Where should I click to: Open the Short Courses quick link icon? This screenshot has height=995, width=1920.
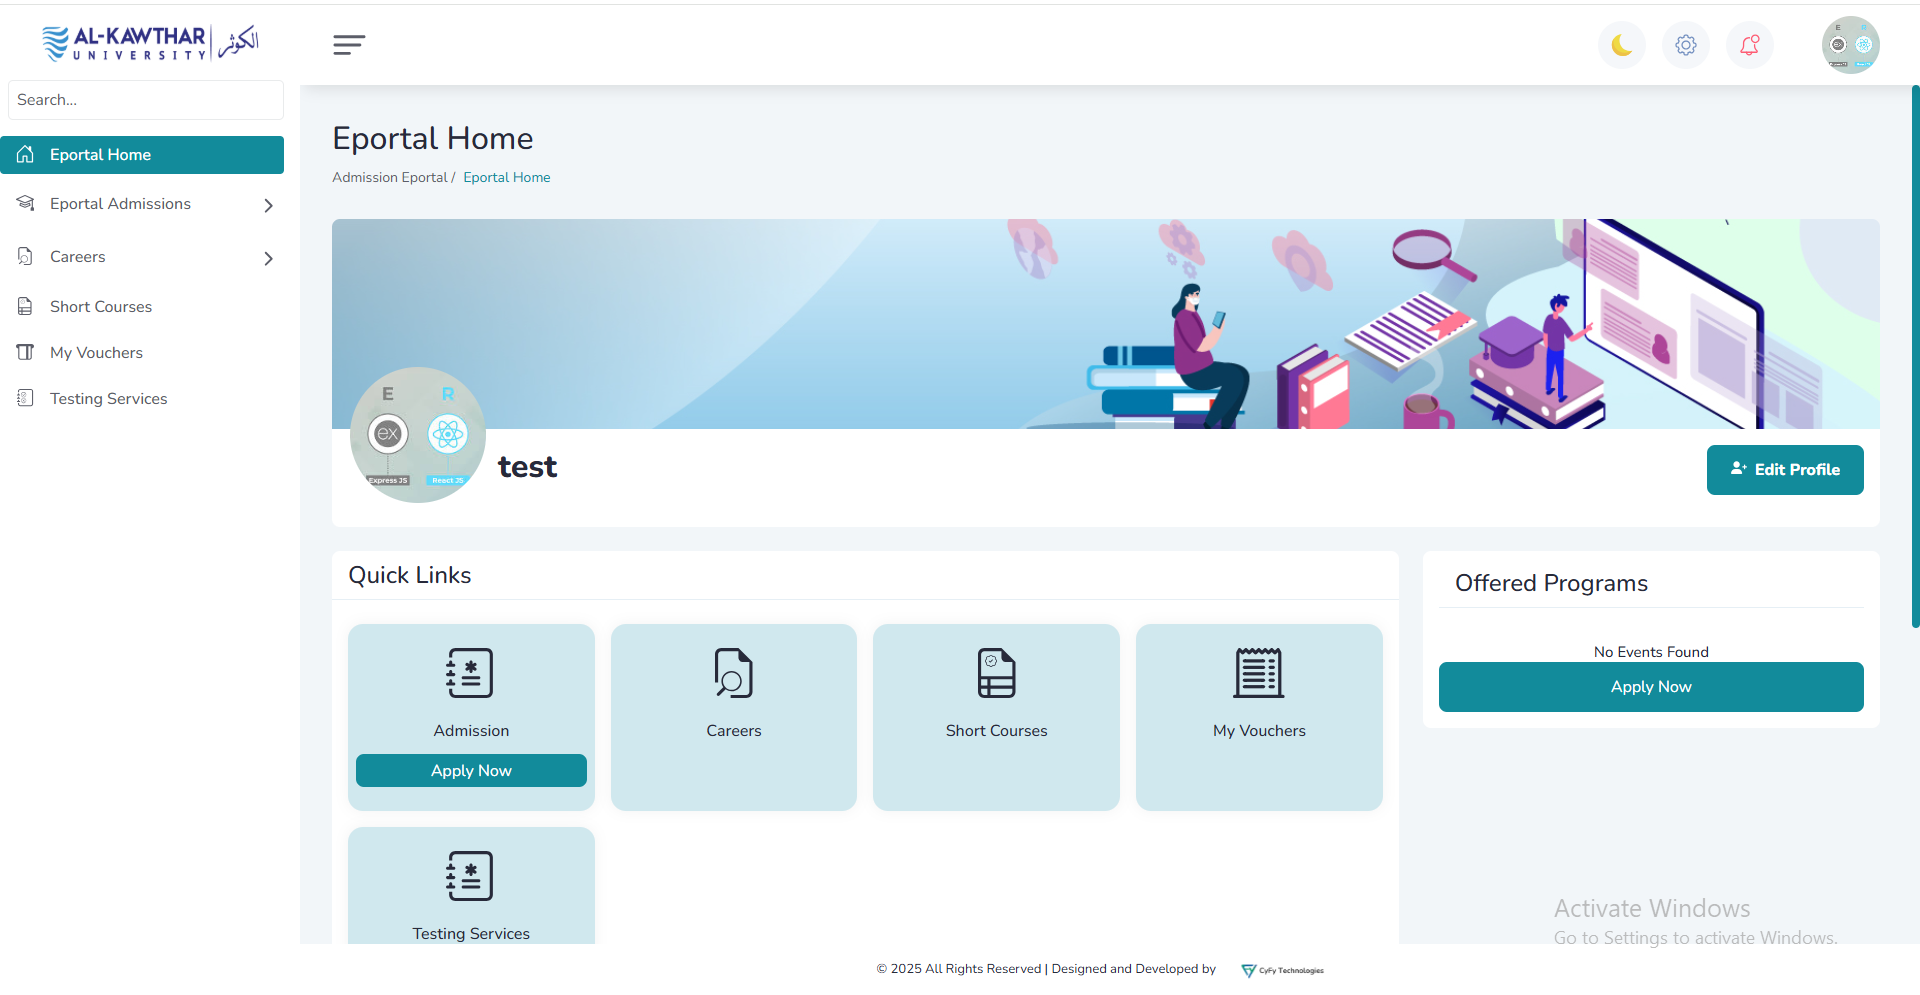(996, 674)
